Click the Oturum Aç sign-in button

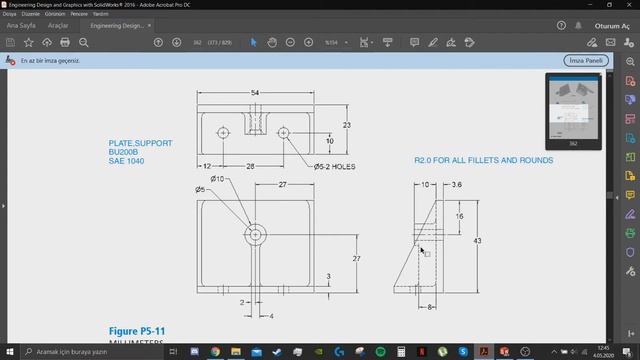[x=612, y=26]
